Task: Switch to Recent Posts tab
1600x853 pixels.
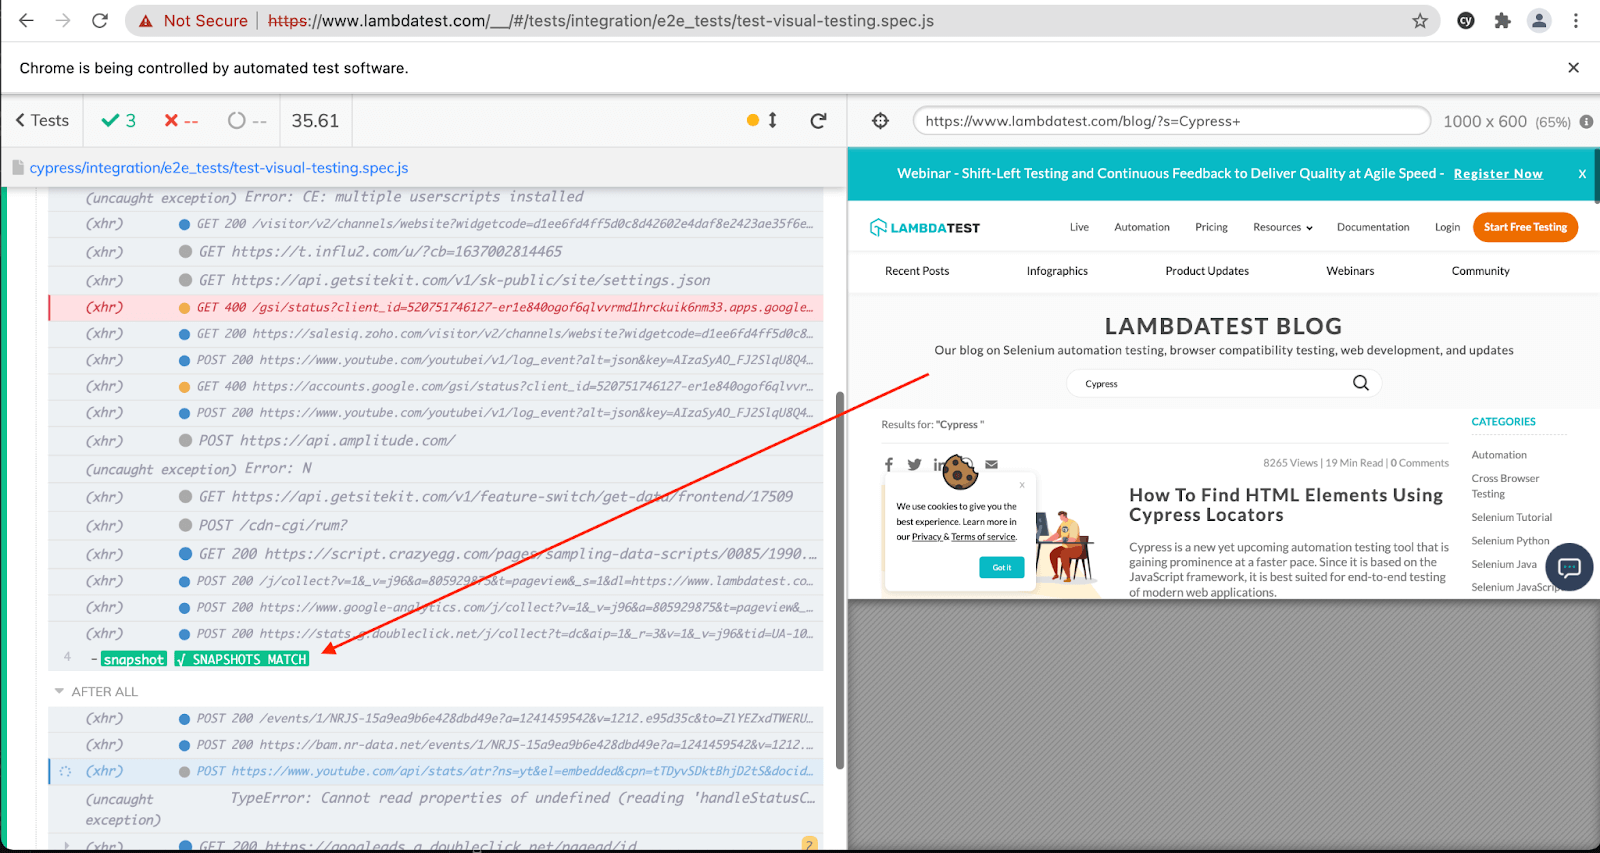Action: coord(917,271)
